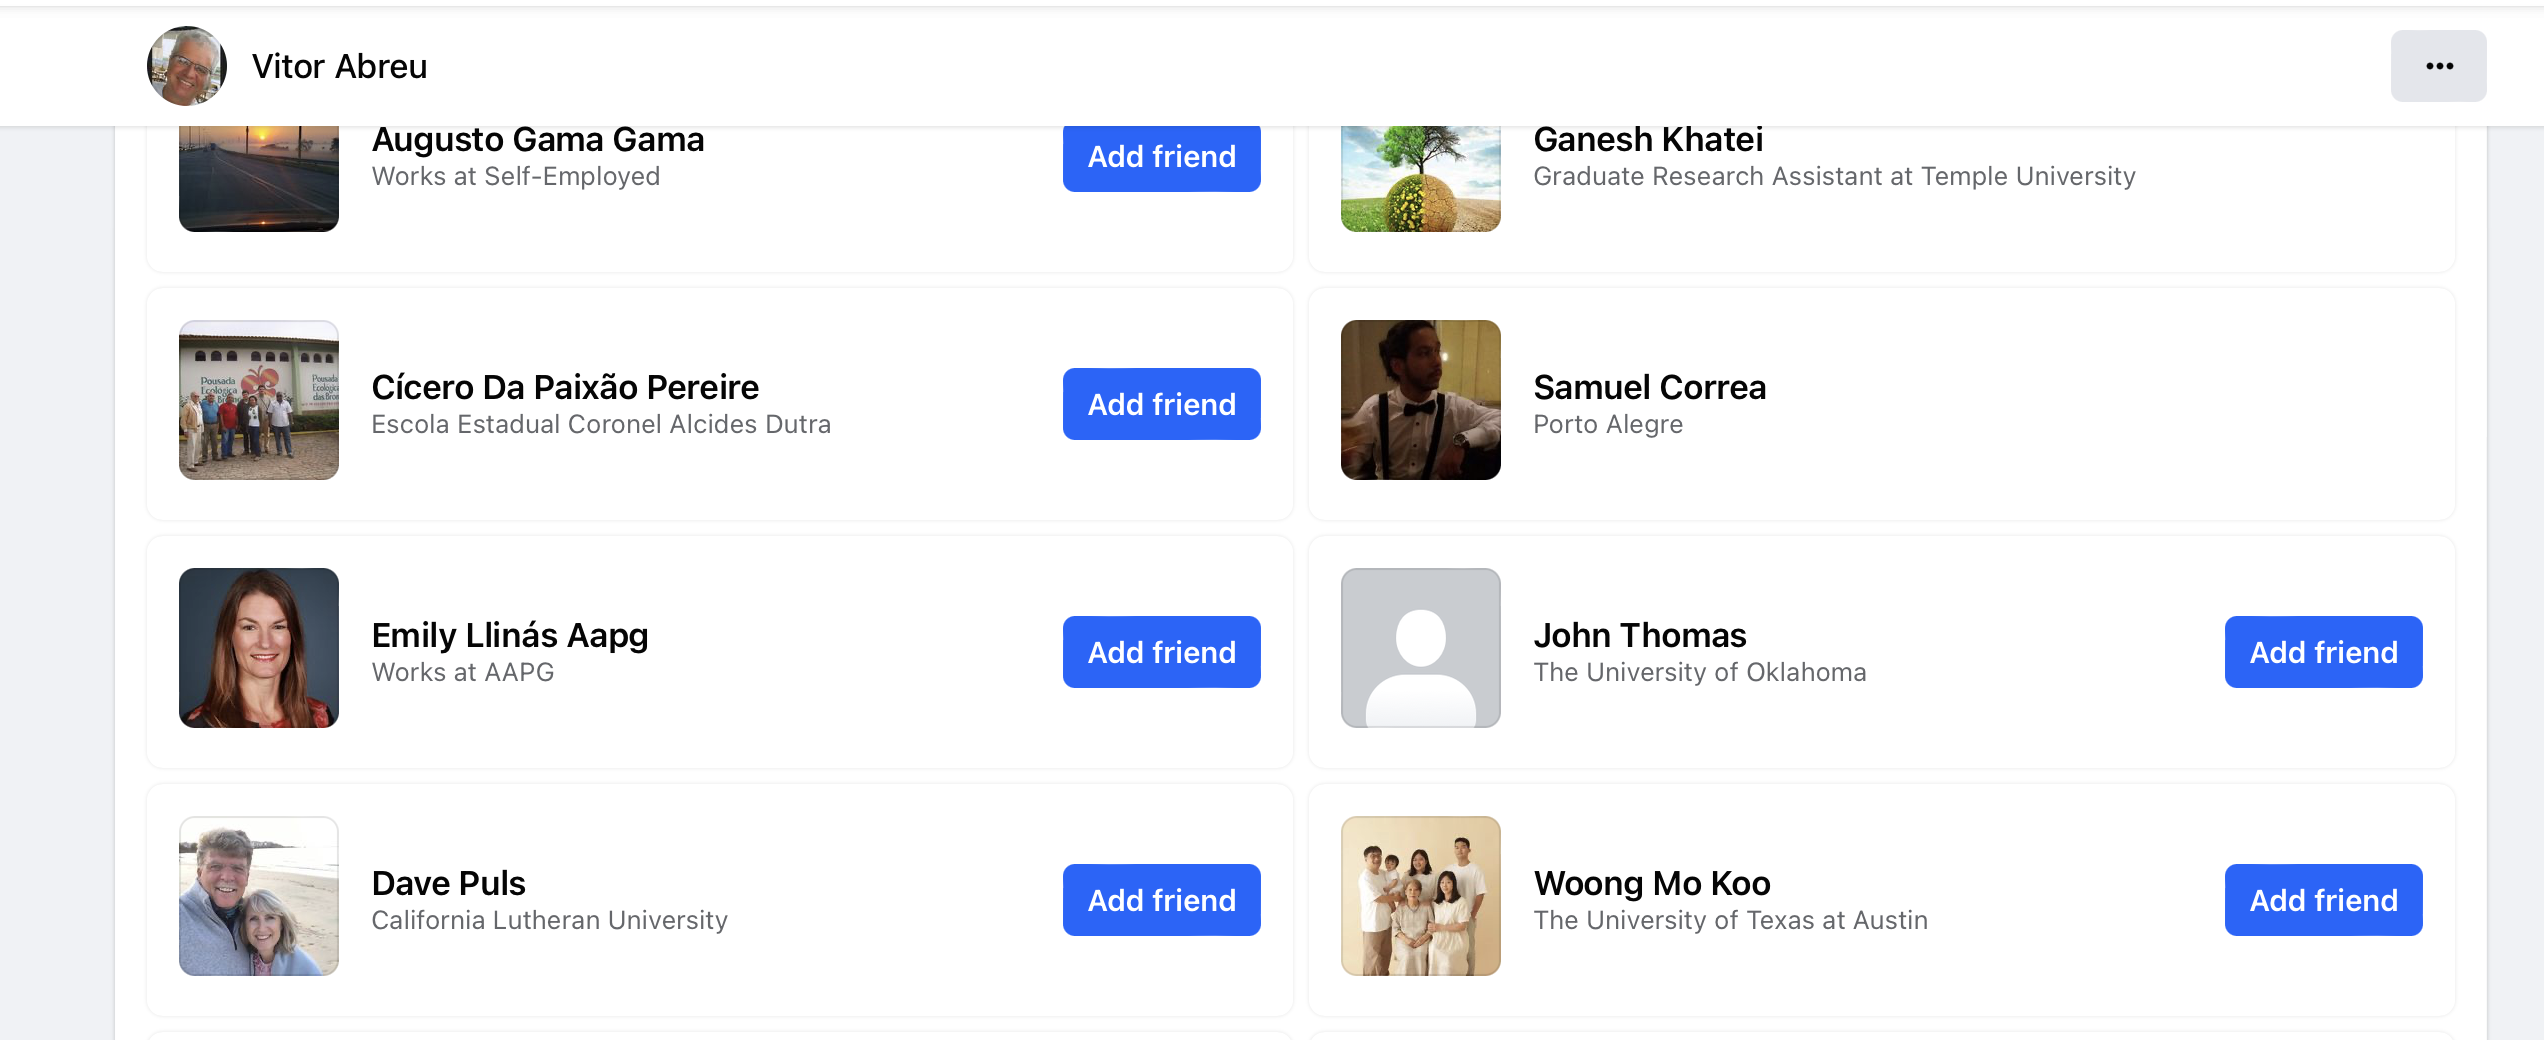Screen dimensions: 2544x1040
Task: Open Samuel Correa's profile photo
Action: [1420, 400]
